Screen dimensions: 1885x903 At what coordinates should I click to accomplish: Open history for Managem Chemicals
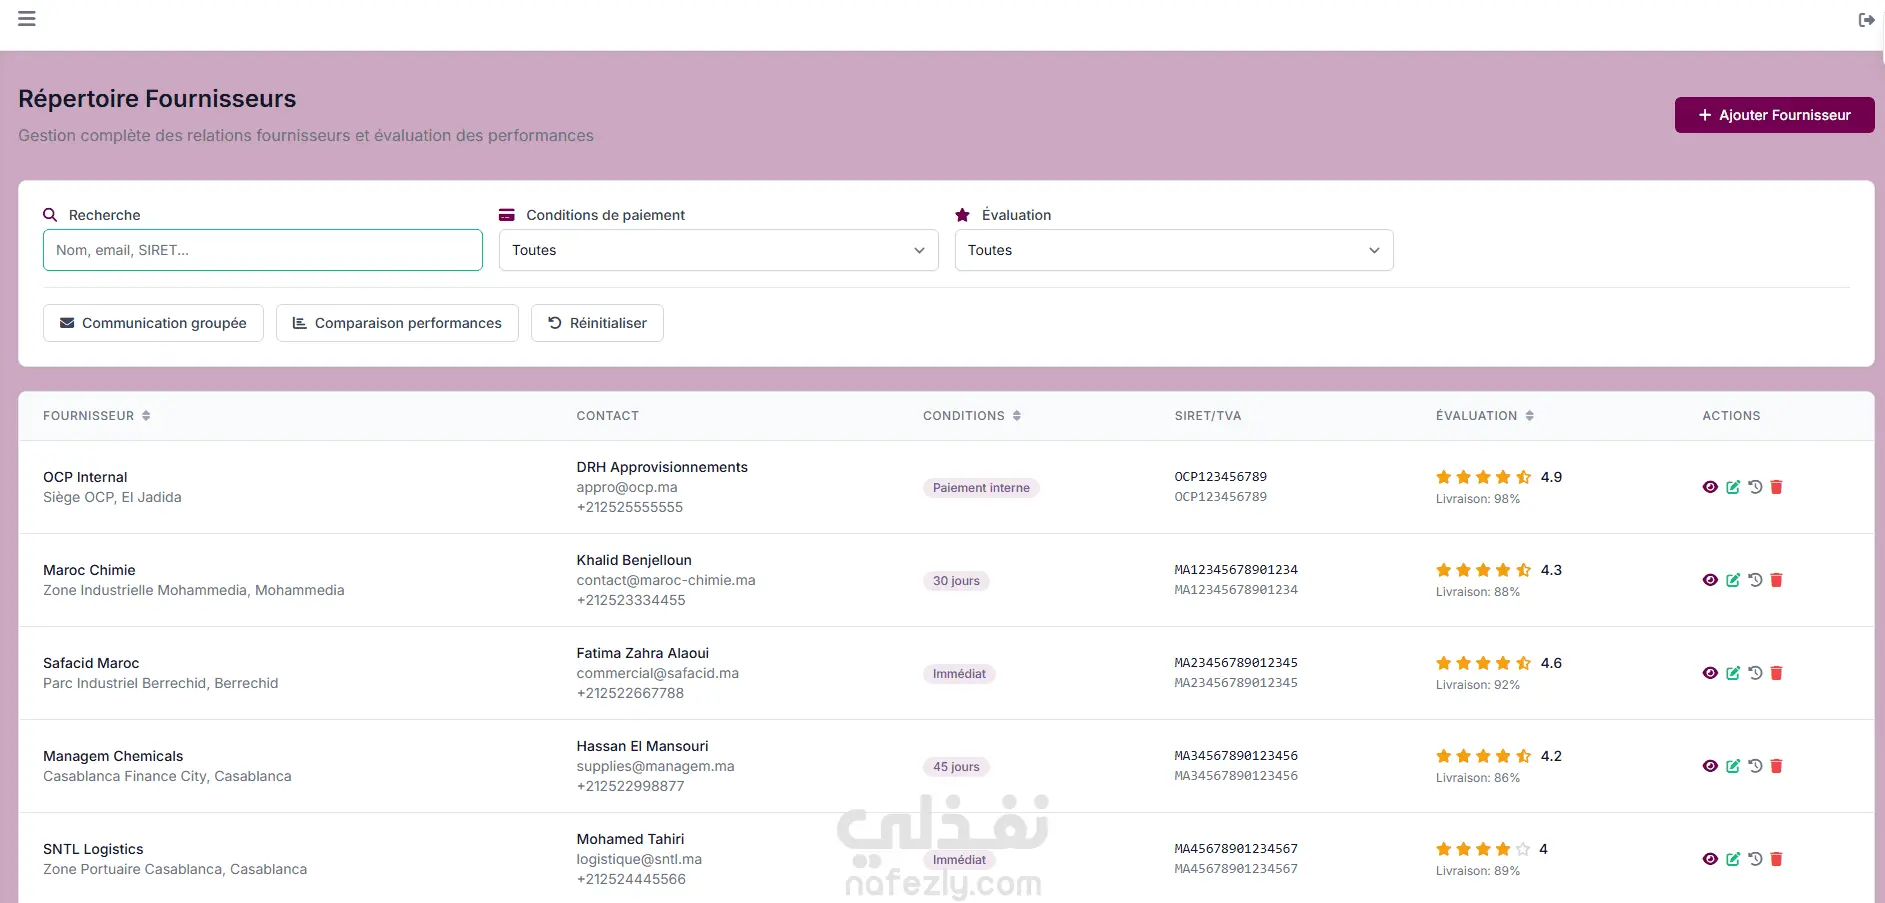click(1755, 766)
